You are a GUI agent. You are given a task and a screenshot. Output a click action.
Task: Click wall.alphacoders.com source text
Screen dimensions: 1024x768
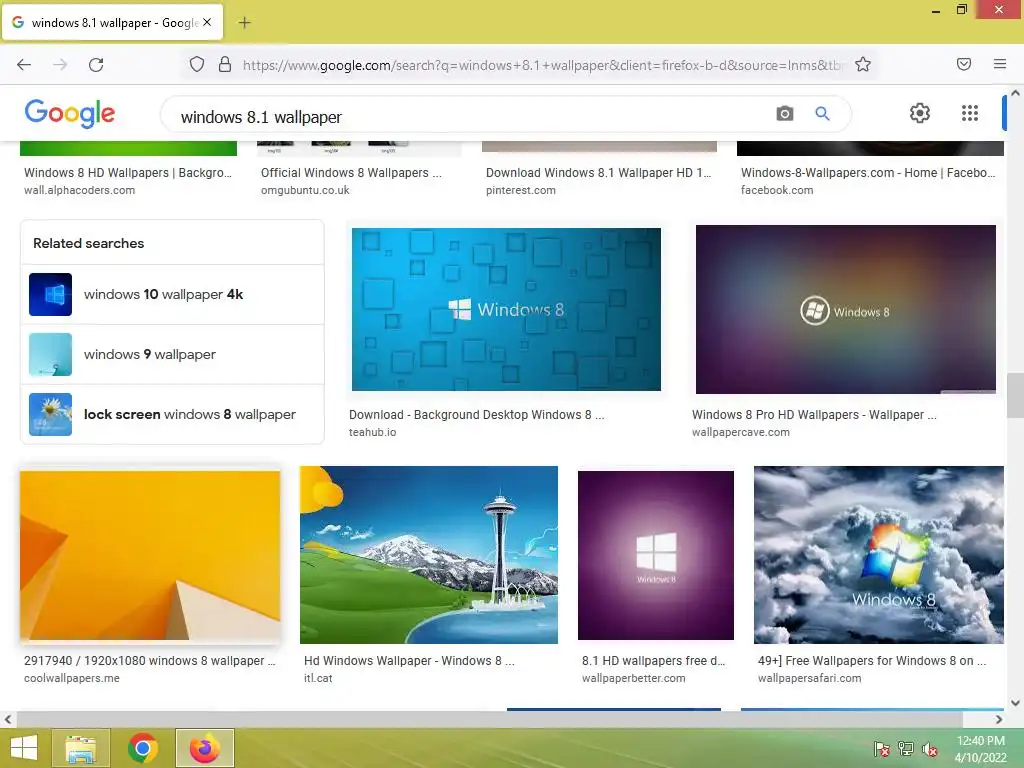pos(80,190)
